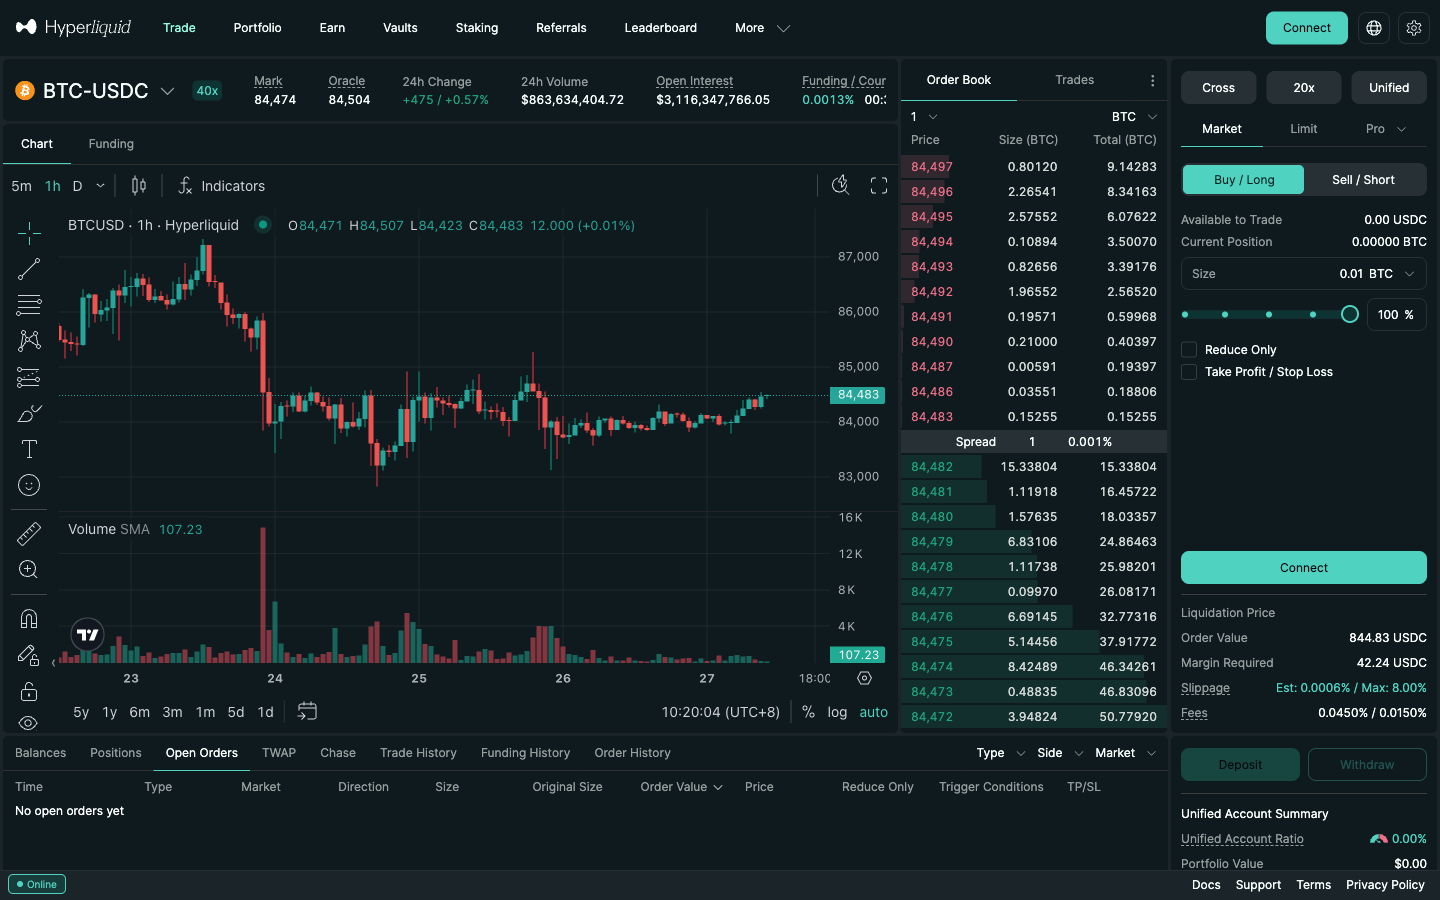
Task: Open the Fibonacci retracement tools
Action: 29,305
